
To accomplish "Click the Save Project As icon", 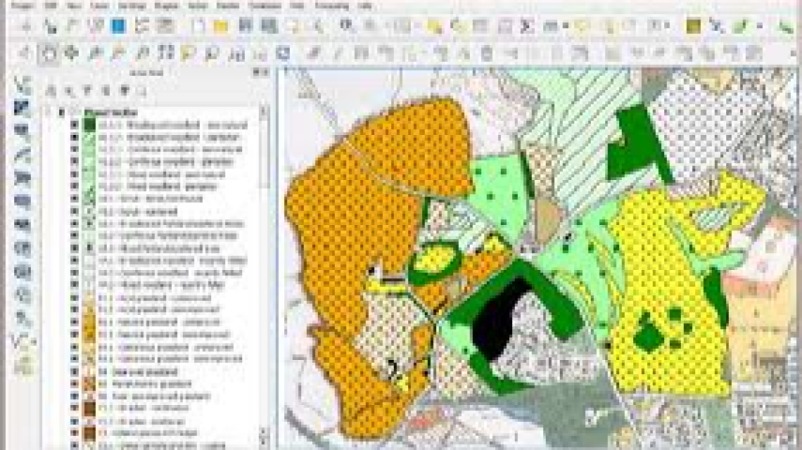I will (269, 26).
